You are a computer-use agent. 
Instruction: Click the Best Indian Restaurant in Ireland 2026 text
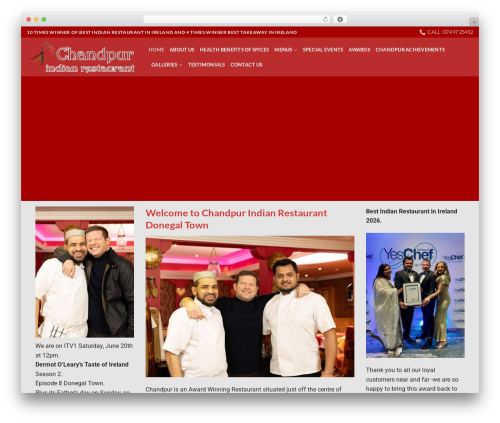point(411,216)
